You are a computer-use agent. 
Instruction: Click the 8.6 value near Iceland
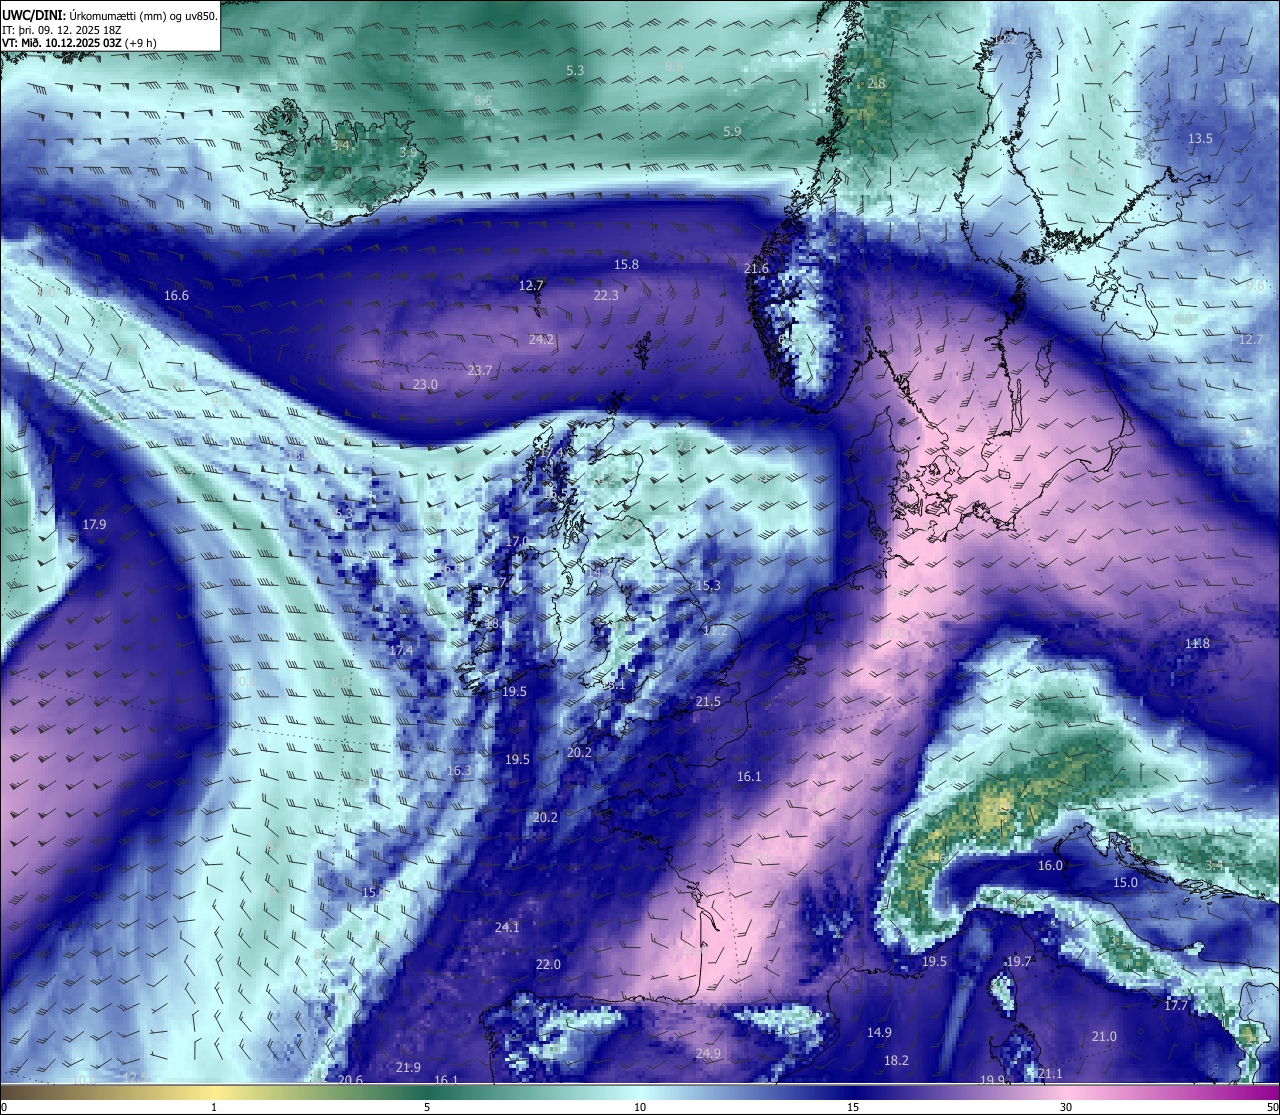[x=483, y=100]
